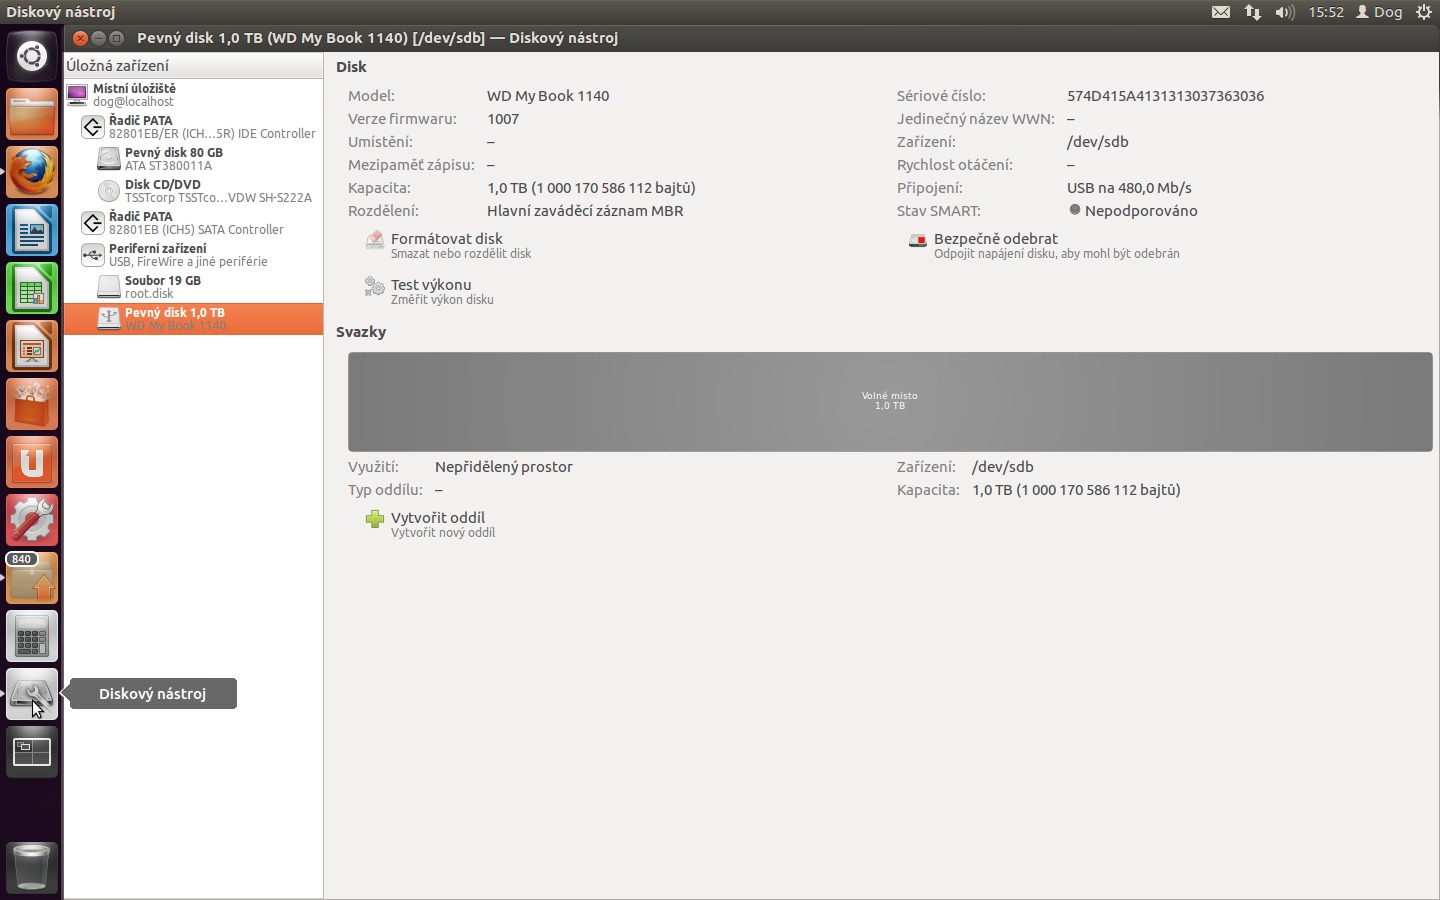Click Formátovat disk action
The image size is (1440, 900).
coord(447,245)
